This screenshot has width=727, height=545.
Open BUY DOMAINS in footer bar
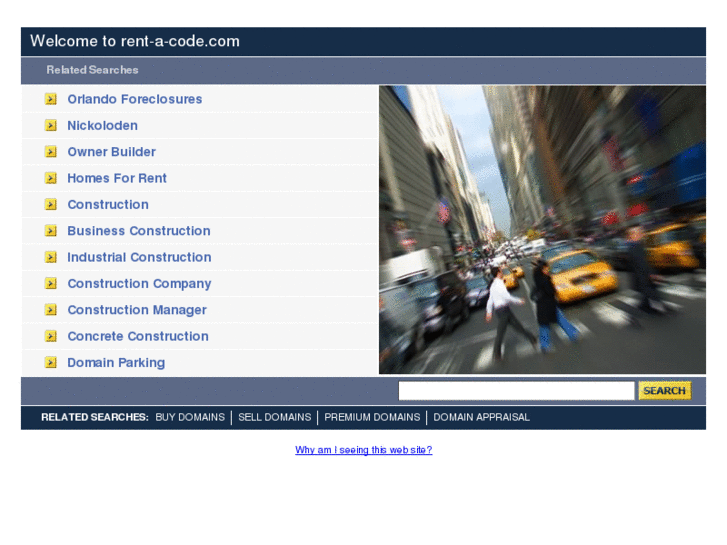point(190,417)
